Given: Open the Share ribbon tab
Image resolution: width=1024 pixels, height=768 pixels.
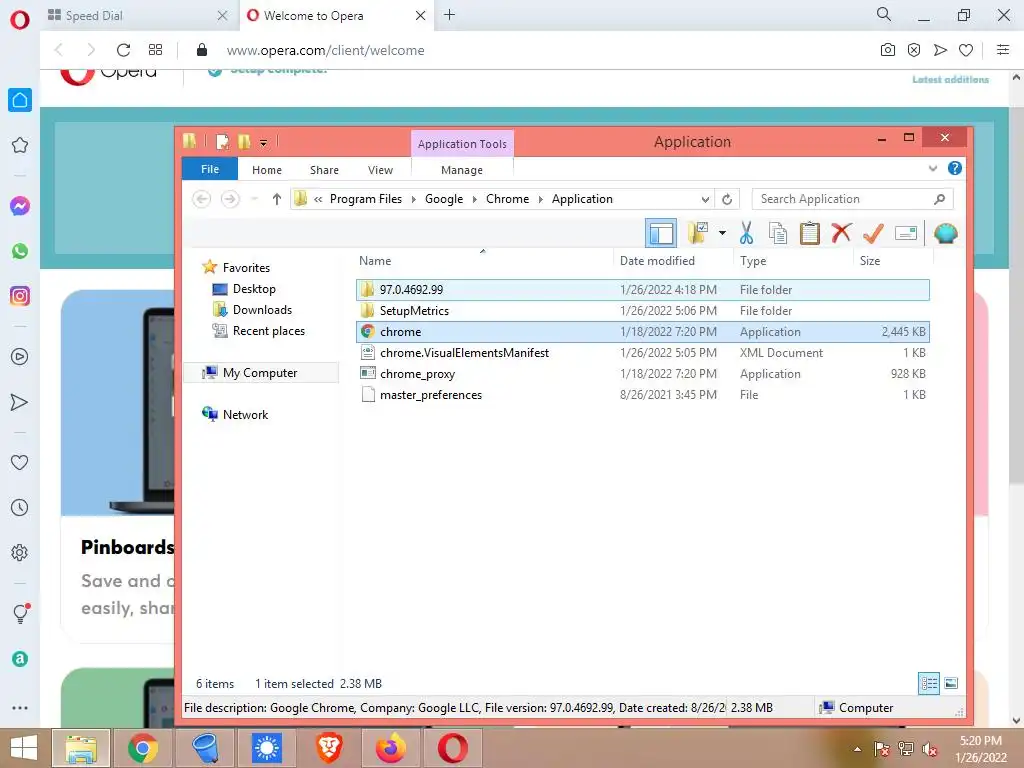Looking at the screenshot, I should [x=324, y=170].
